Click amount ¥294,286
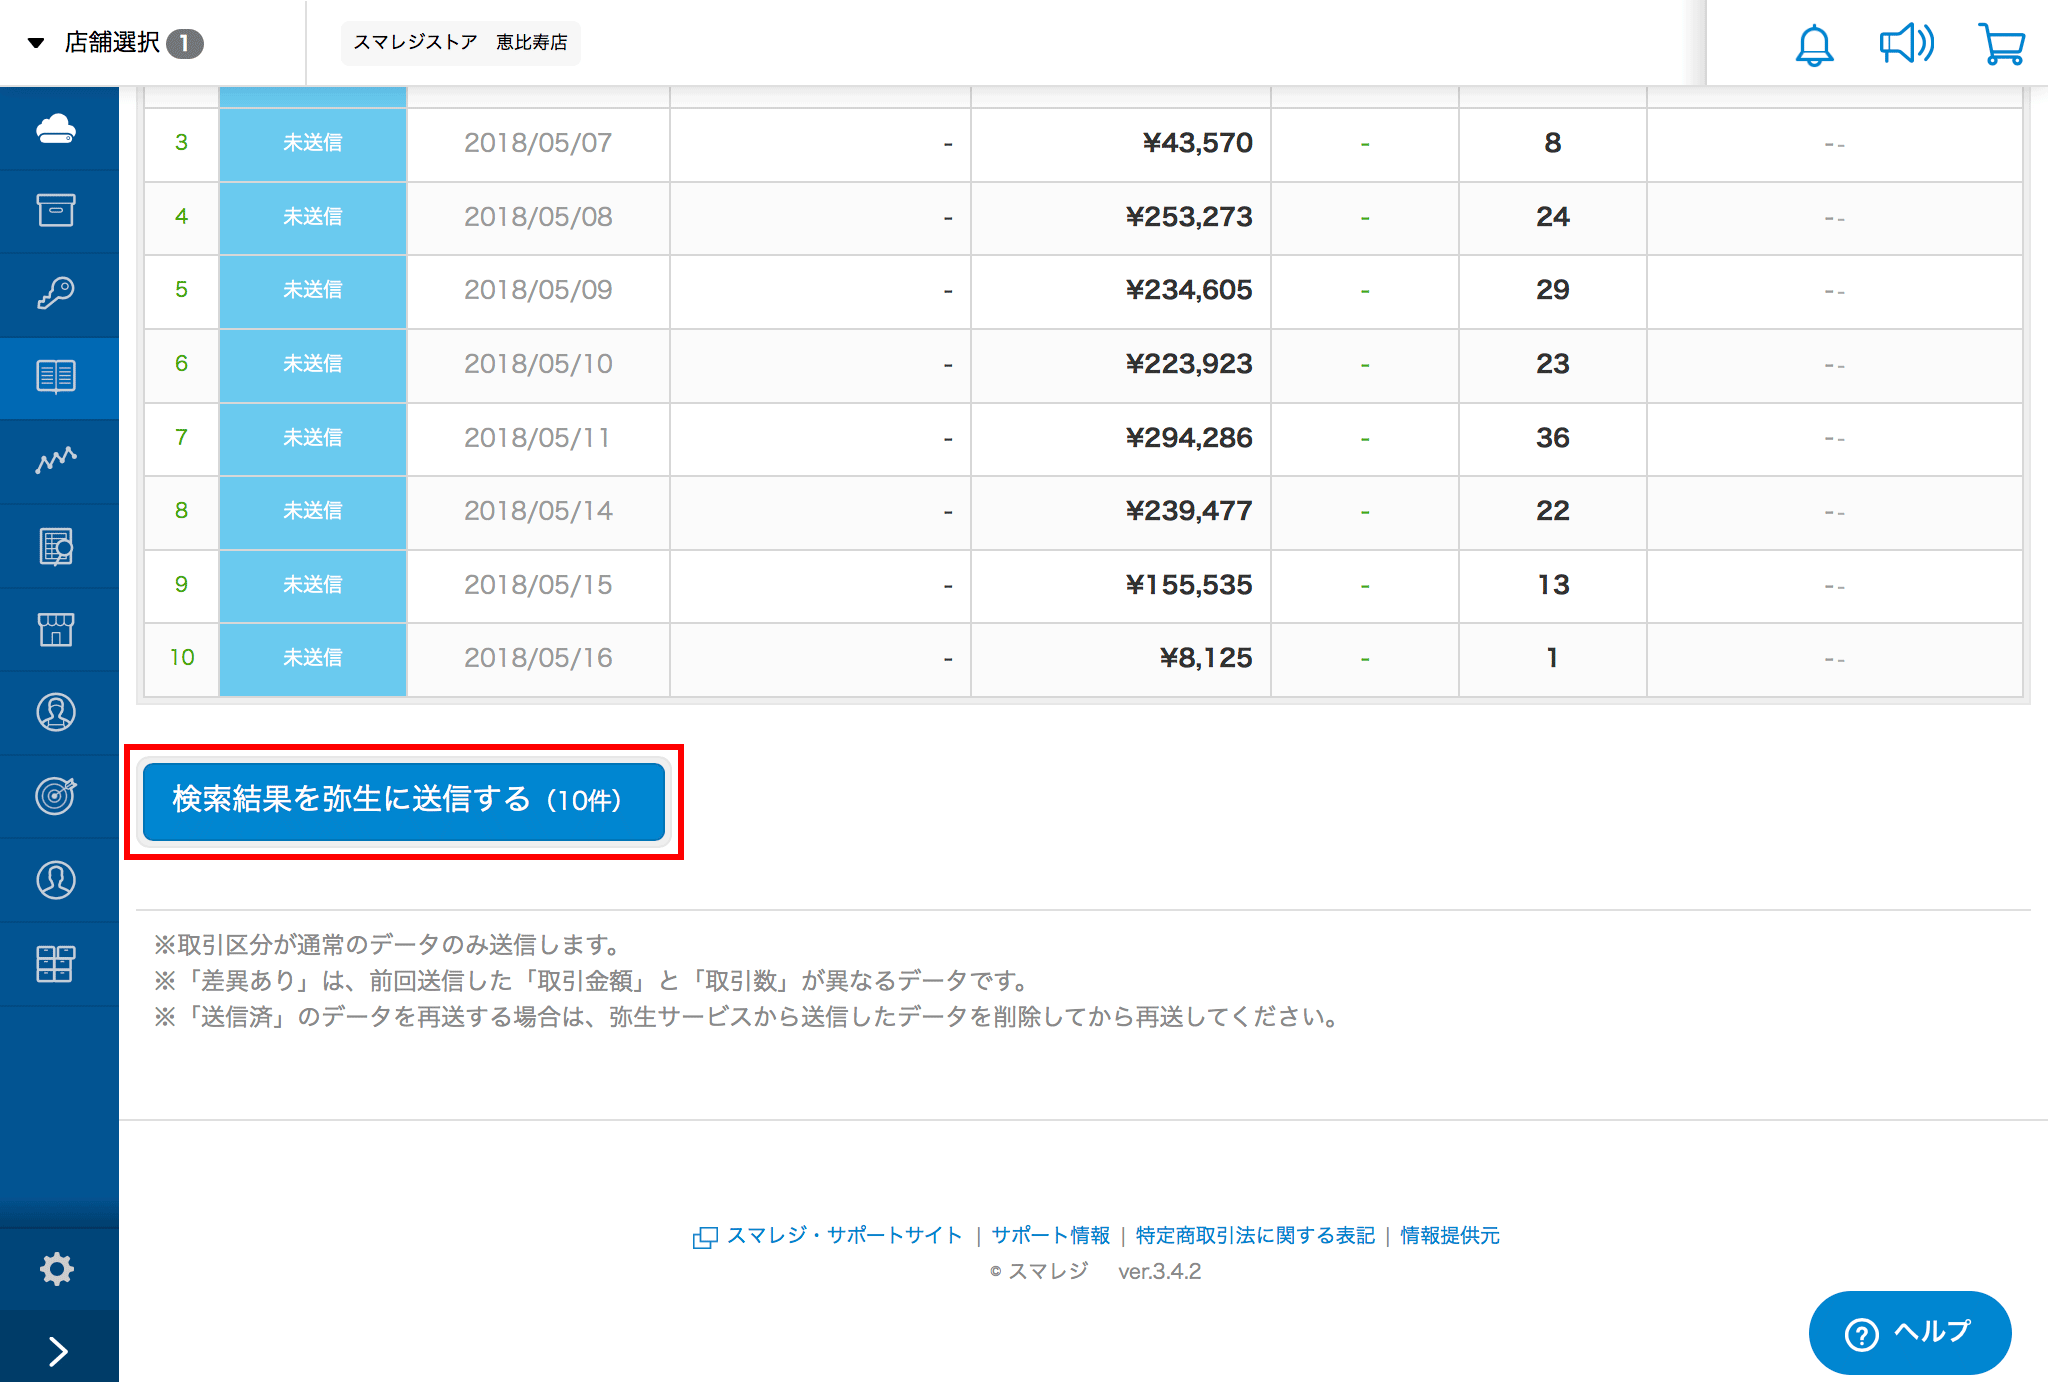This screenshot has height=1382, width=2048. coord(1189,438)
